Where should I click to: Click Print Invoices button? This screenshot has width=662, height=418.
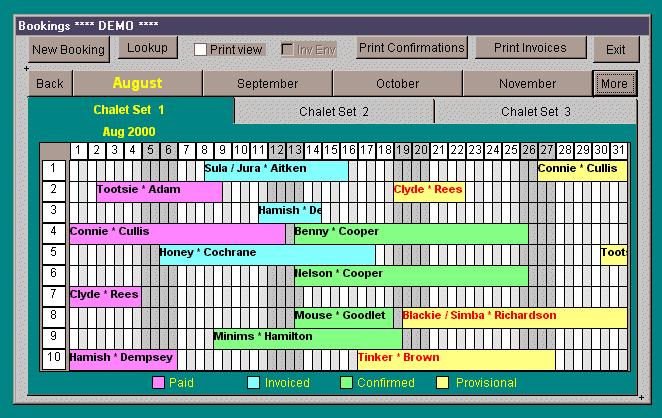[x=532, y=48]
